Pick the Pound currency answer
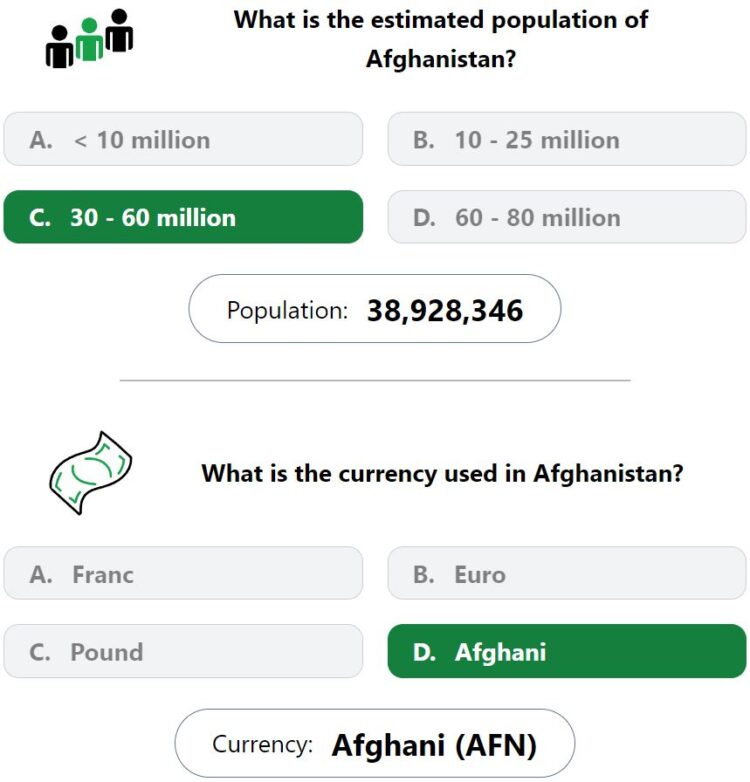This screenshot has width=750, height=782. [183, 651]
